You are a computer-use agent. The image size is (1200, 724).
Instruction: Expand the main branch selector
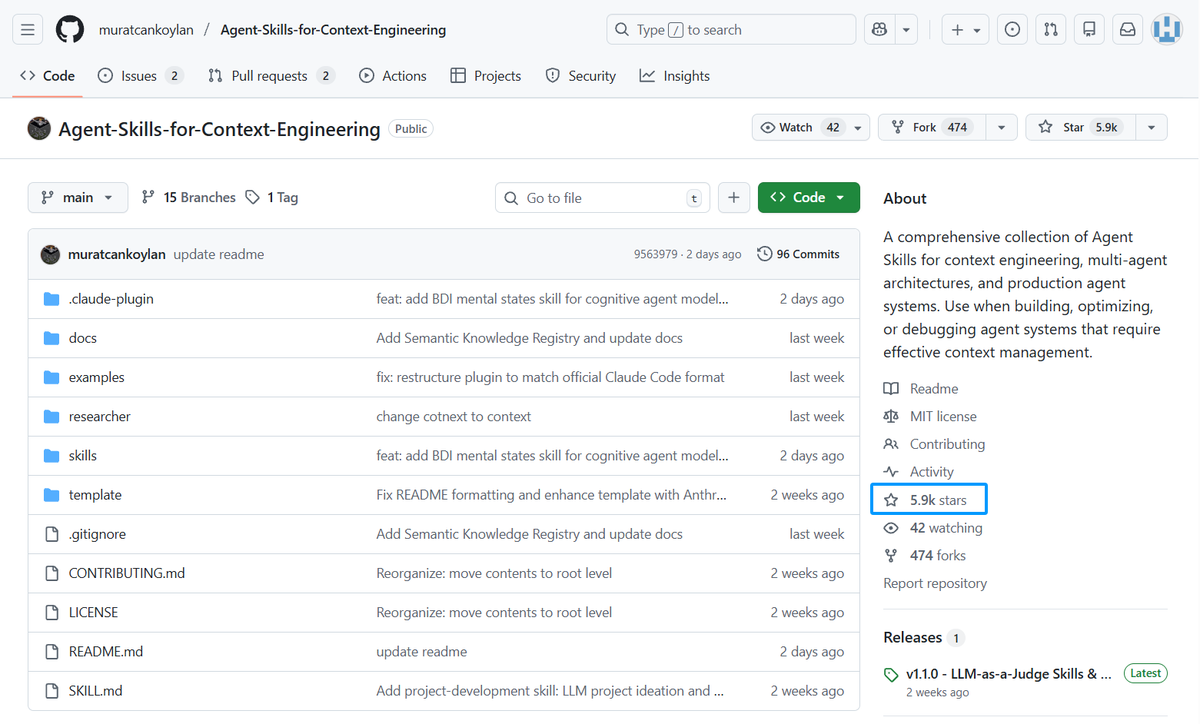point(78,198)
